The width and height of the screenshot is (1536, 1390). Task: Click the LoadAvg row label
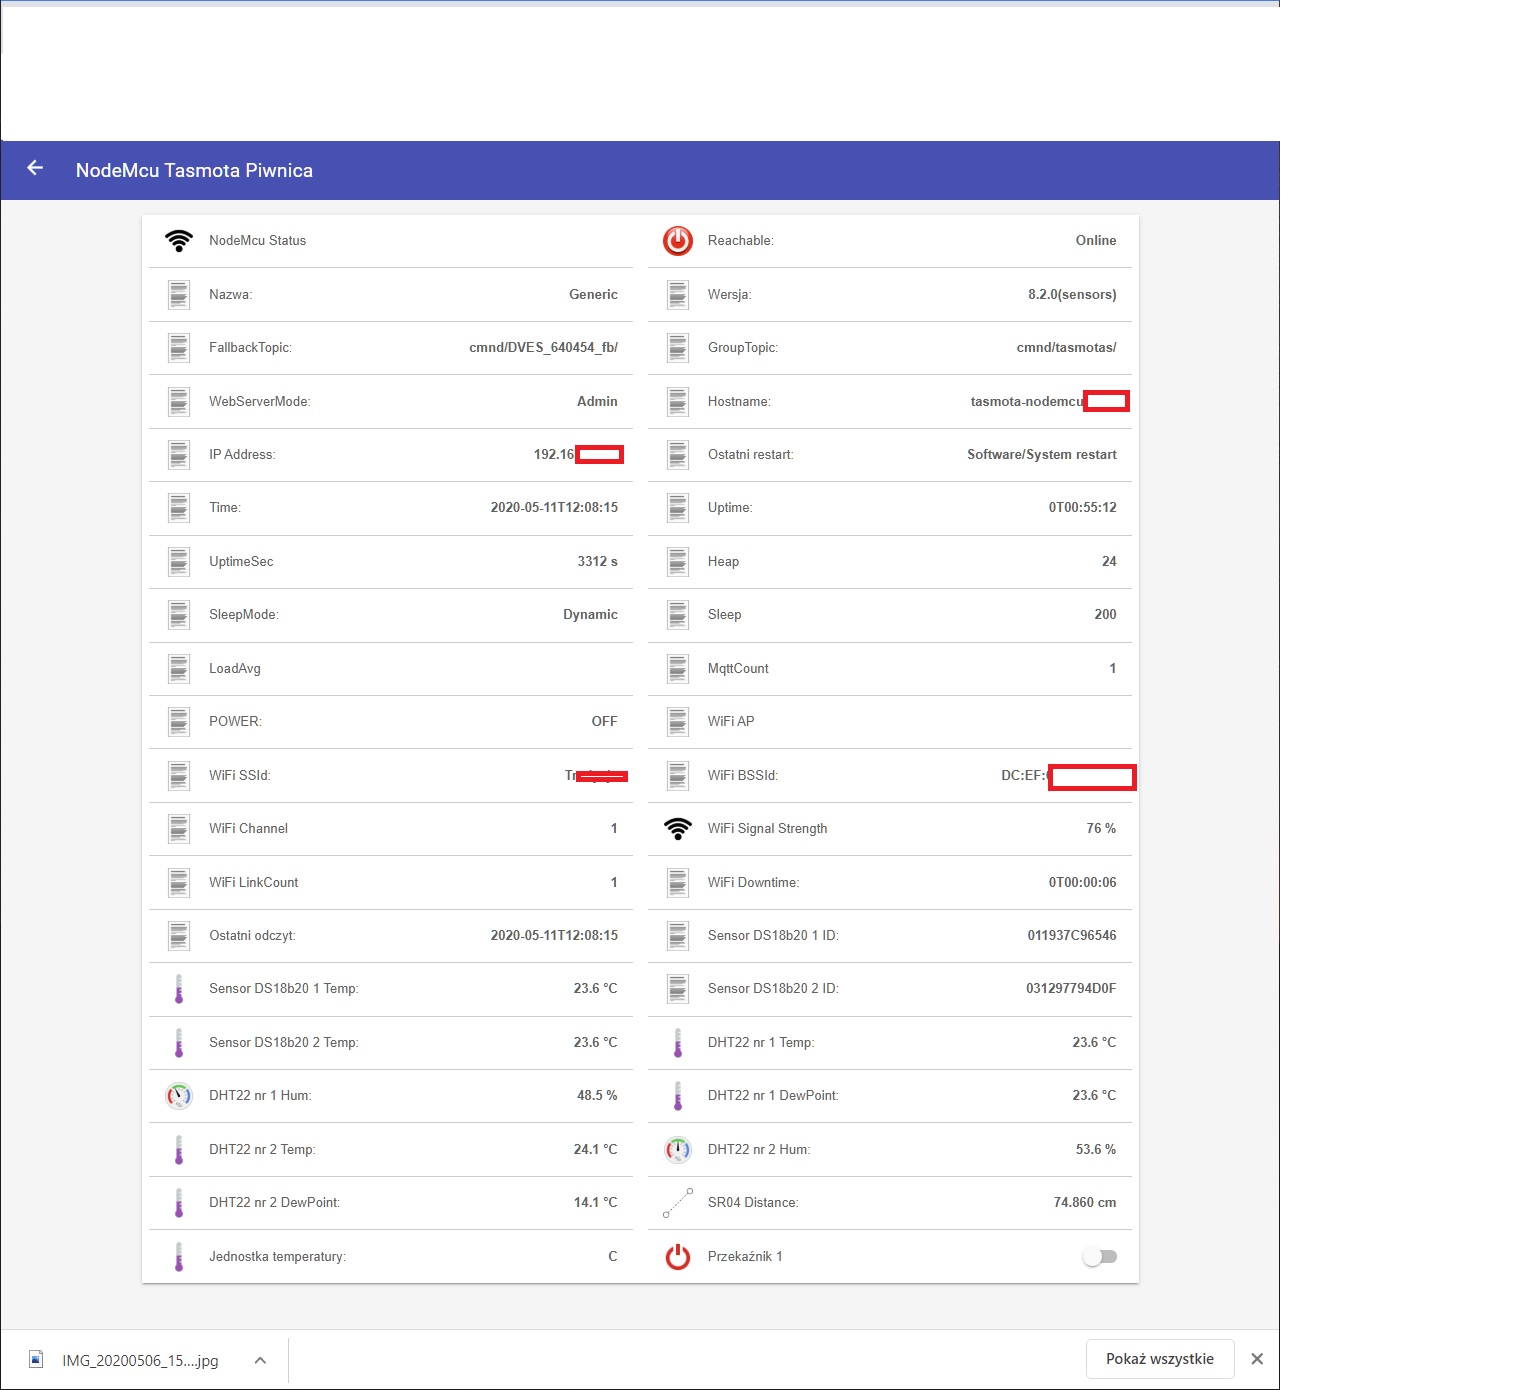(235, 669)
